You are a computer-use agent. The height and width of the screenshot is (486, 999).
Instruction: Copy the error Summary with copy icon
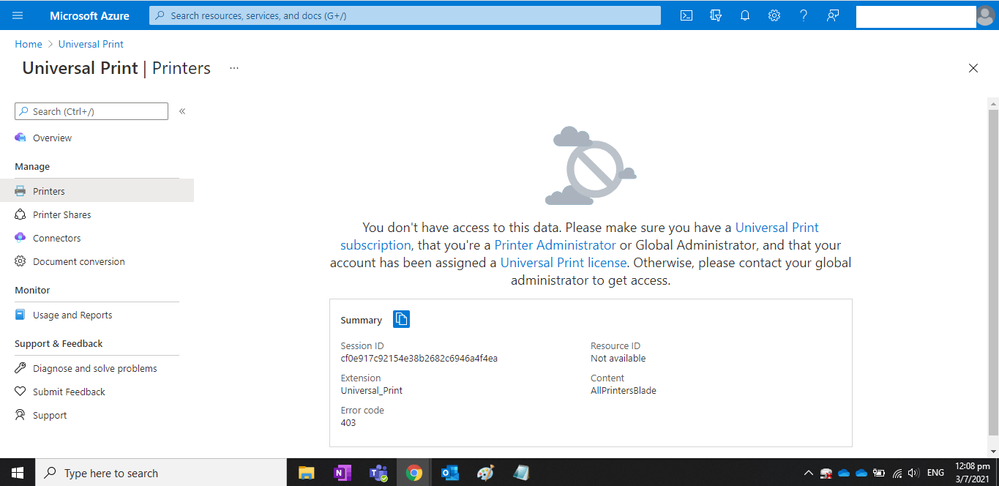pos(401,319)
